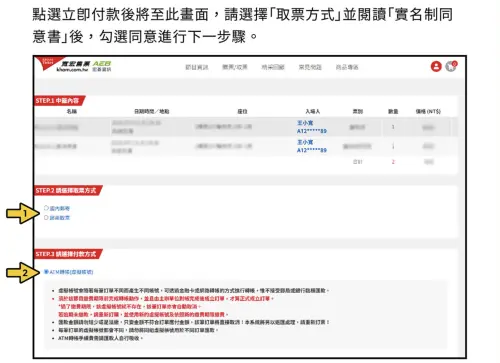Open the 購票/取票 menu item

coord(235,67)
